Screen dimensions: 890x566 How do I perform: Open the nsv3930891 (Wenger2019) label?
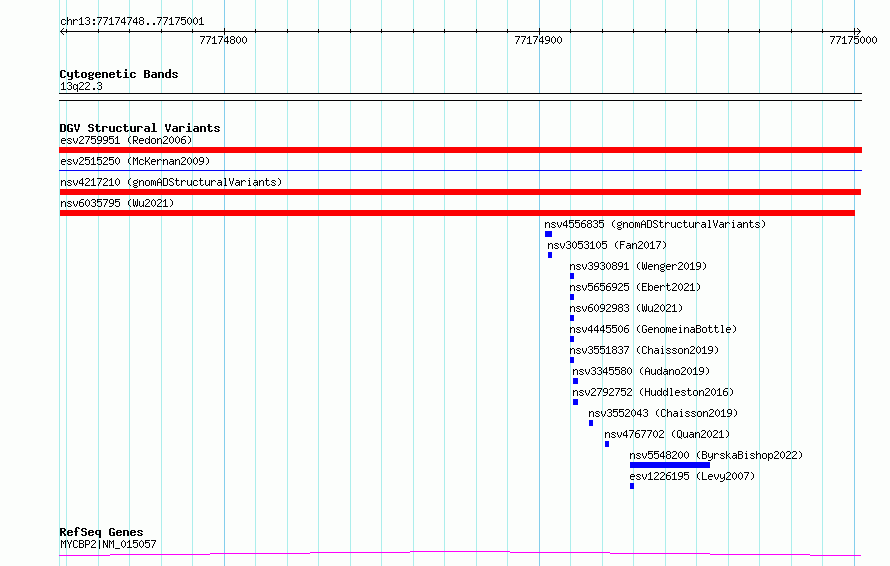(x=638, y=266)
